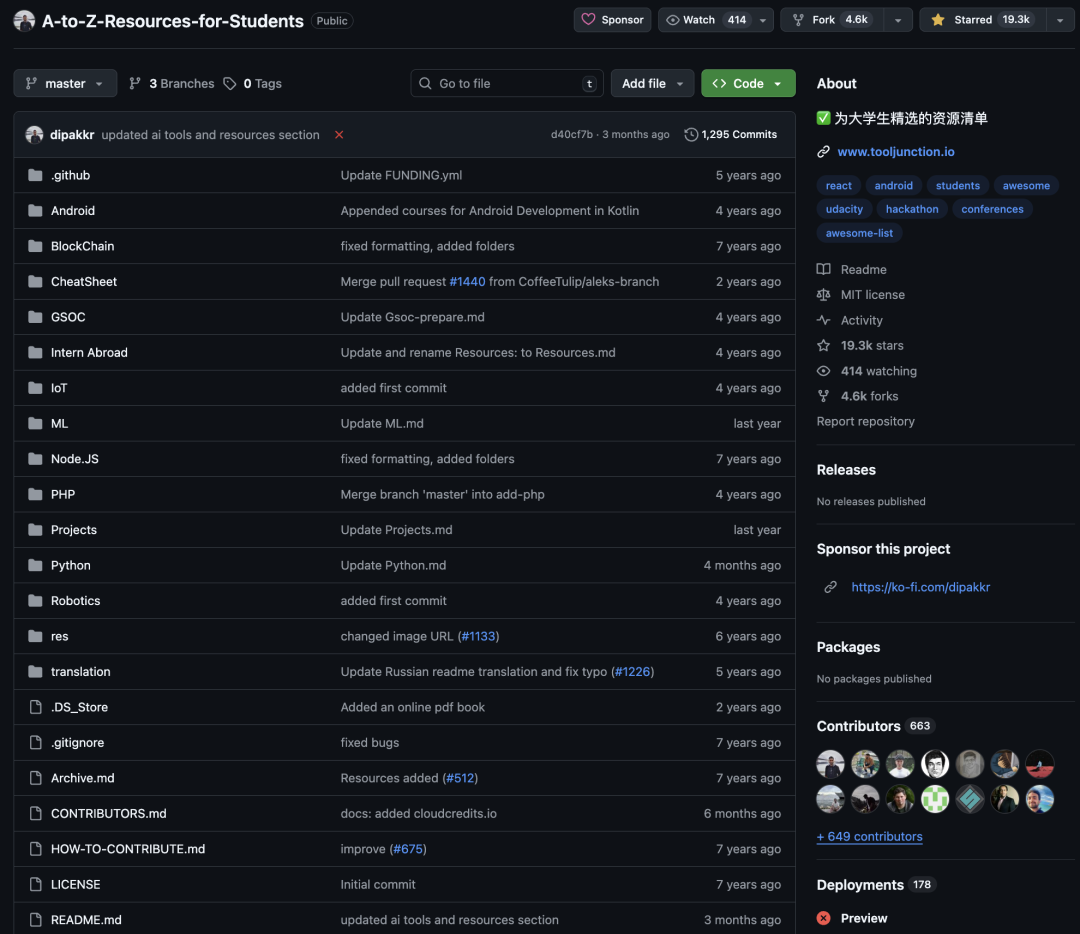
Task: Open issue #1133 link in res row
Action: coord(479,636)
